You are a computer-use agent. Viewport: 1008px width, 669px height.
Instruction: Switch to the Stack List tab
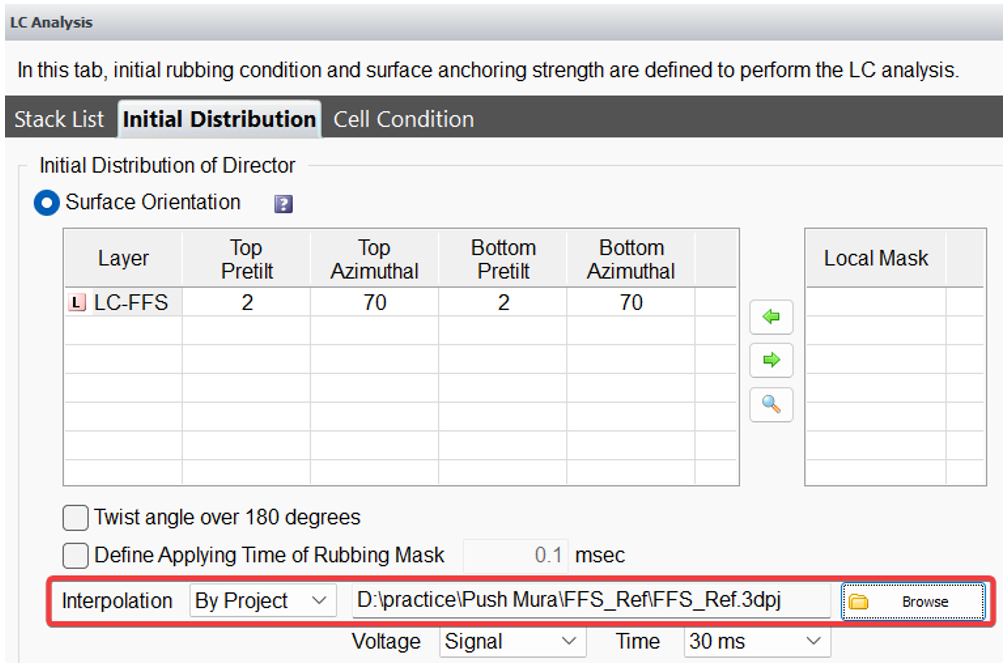(59, 119)
